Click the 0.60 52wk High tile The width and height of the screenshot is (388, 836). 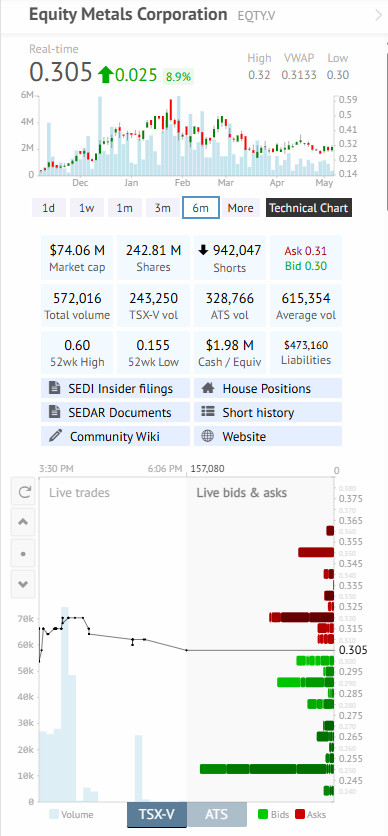(x=77, y=352)
